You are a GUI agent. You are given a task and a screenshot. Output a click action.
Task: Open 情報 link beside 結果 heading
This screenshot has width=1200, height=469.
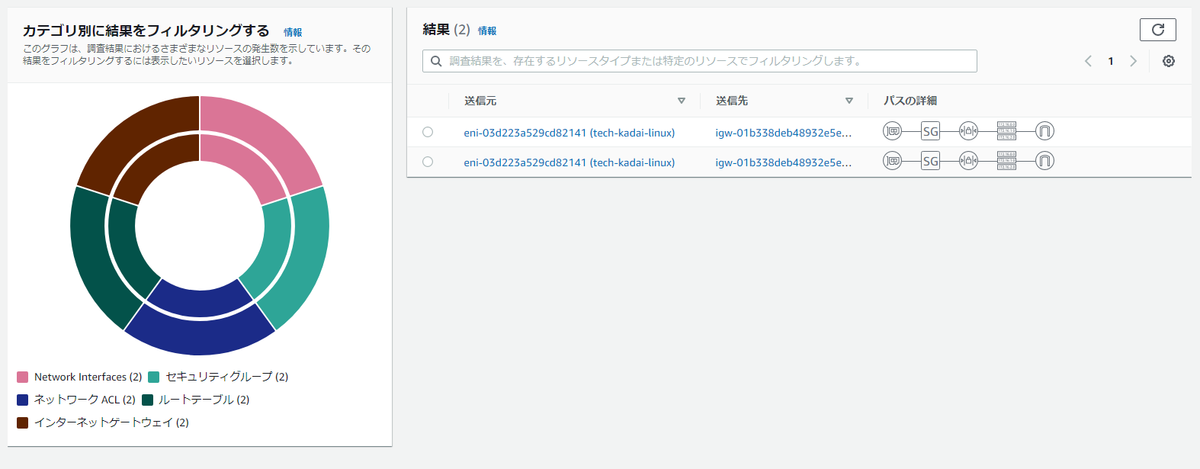point(487,31)
